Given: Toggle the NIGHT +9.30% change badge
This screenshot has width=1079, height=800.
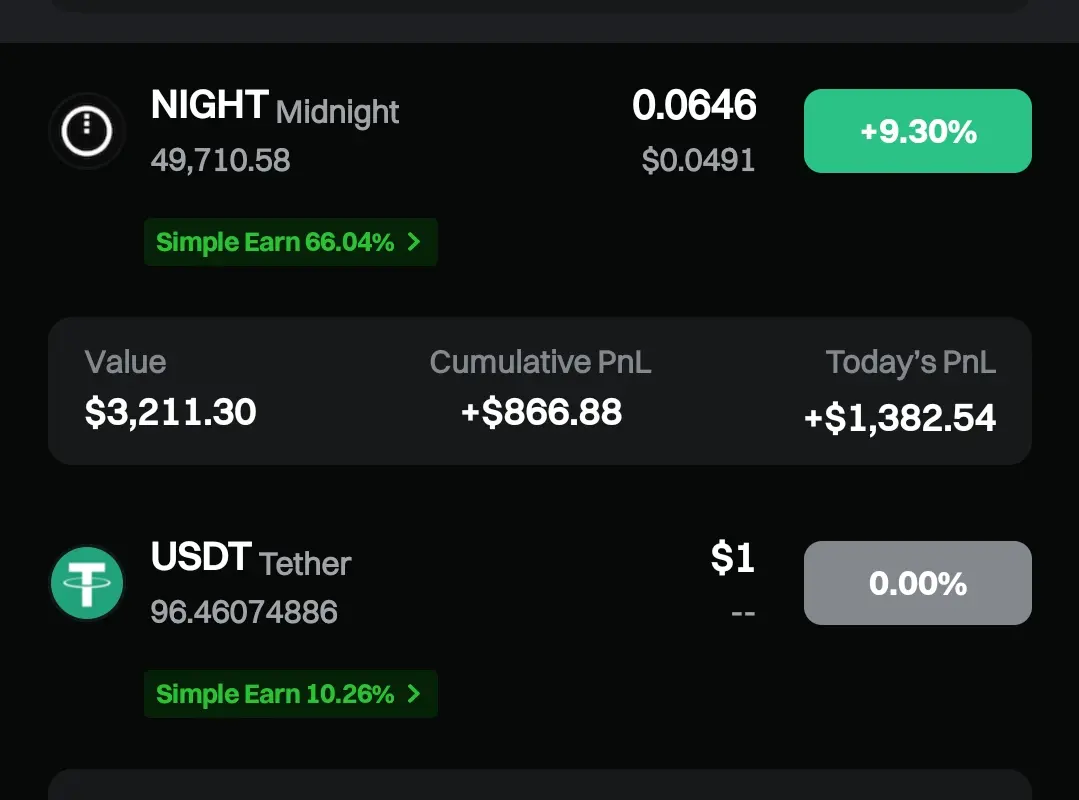Looking at the screenshot, I should pyautogui.click(x=917, y=131).
